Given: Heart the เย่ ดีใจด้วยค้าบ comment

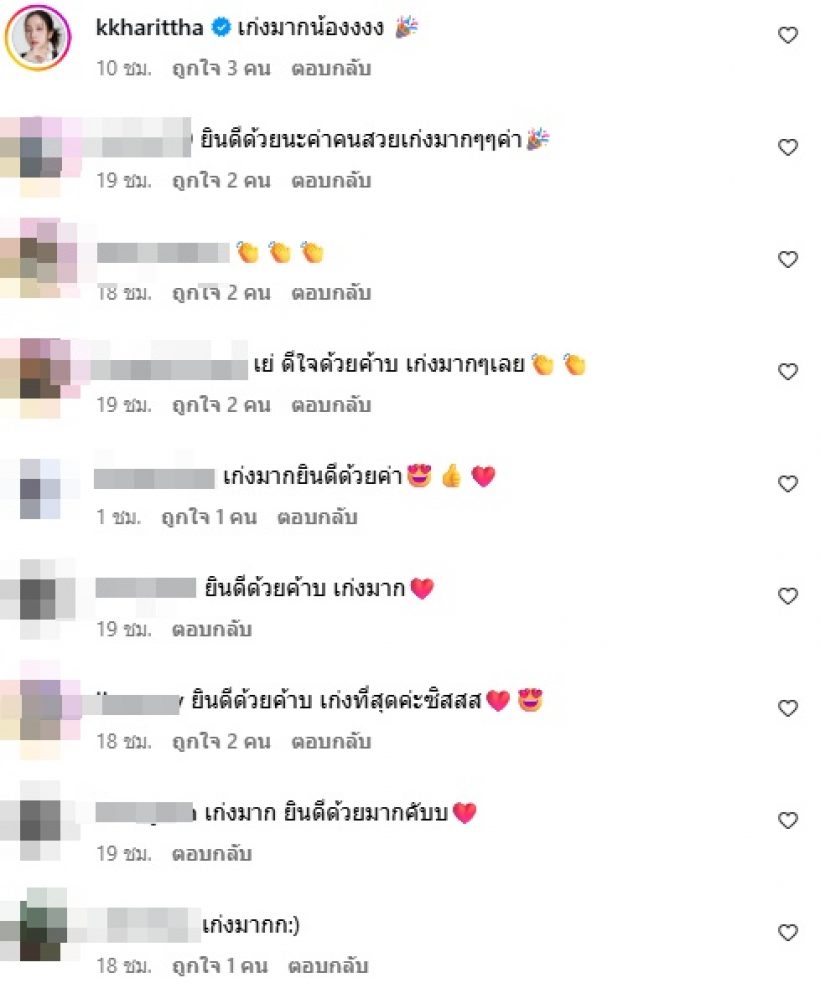Looking at the screenshot, I should click(787, 372).
